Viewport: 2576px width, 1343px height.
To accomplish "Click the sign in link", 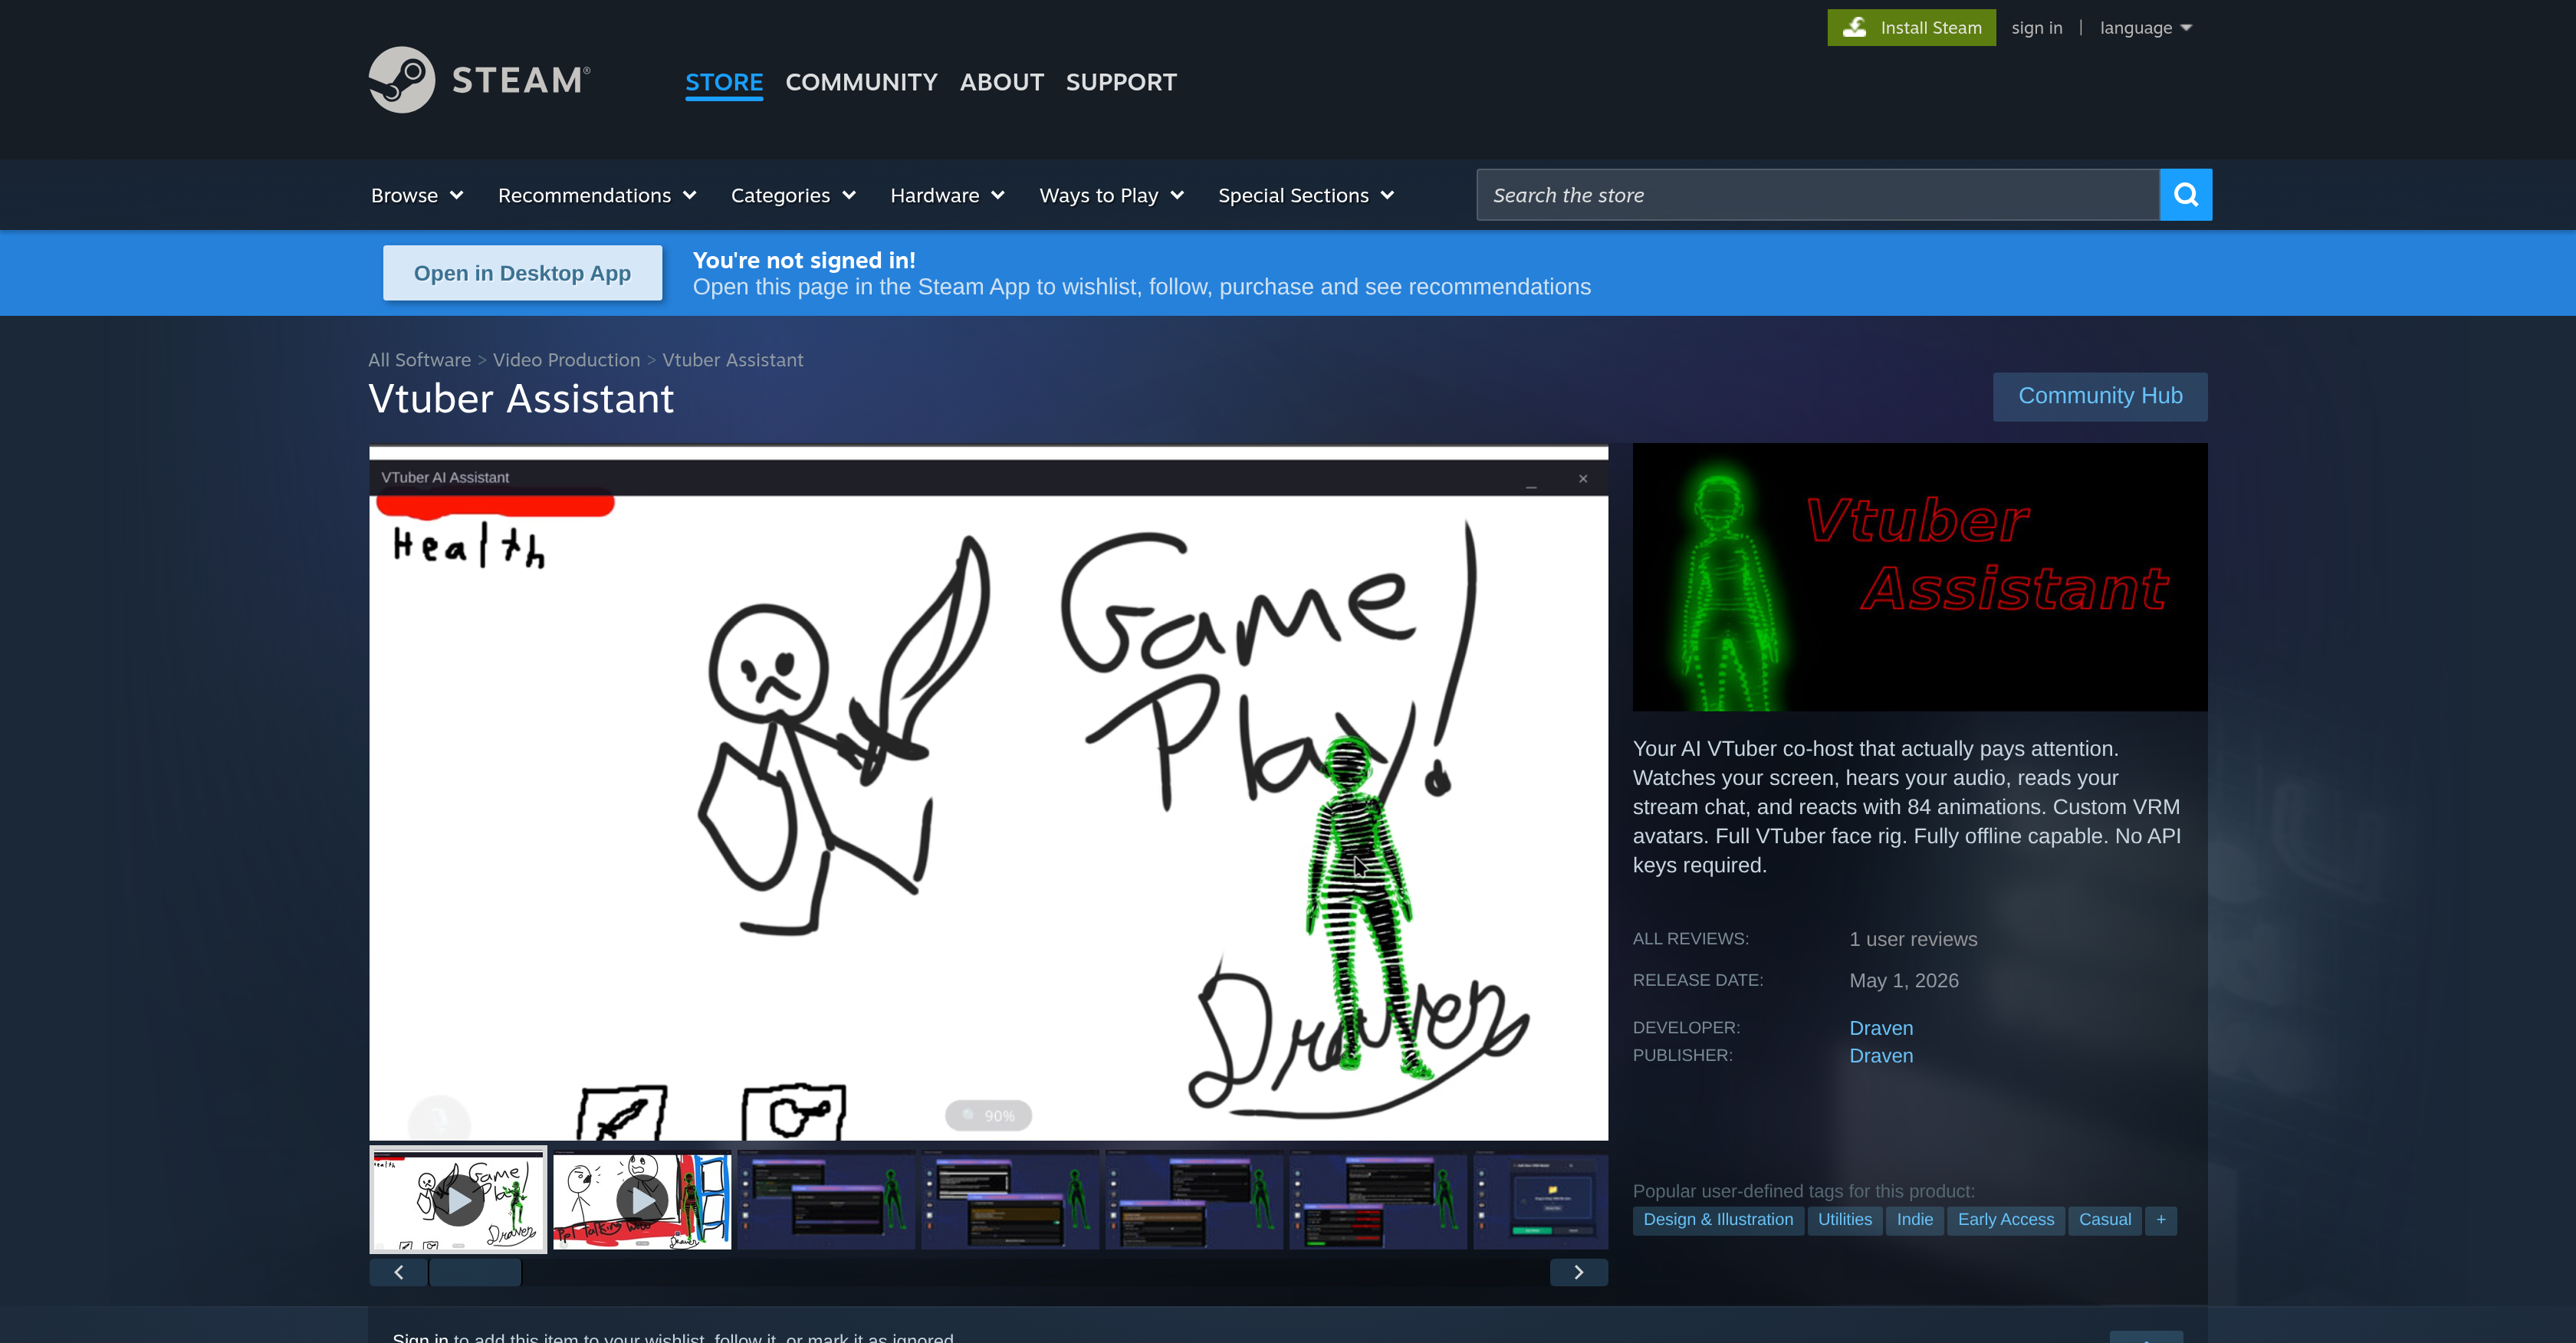I will pos(2036,28).
